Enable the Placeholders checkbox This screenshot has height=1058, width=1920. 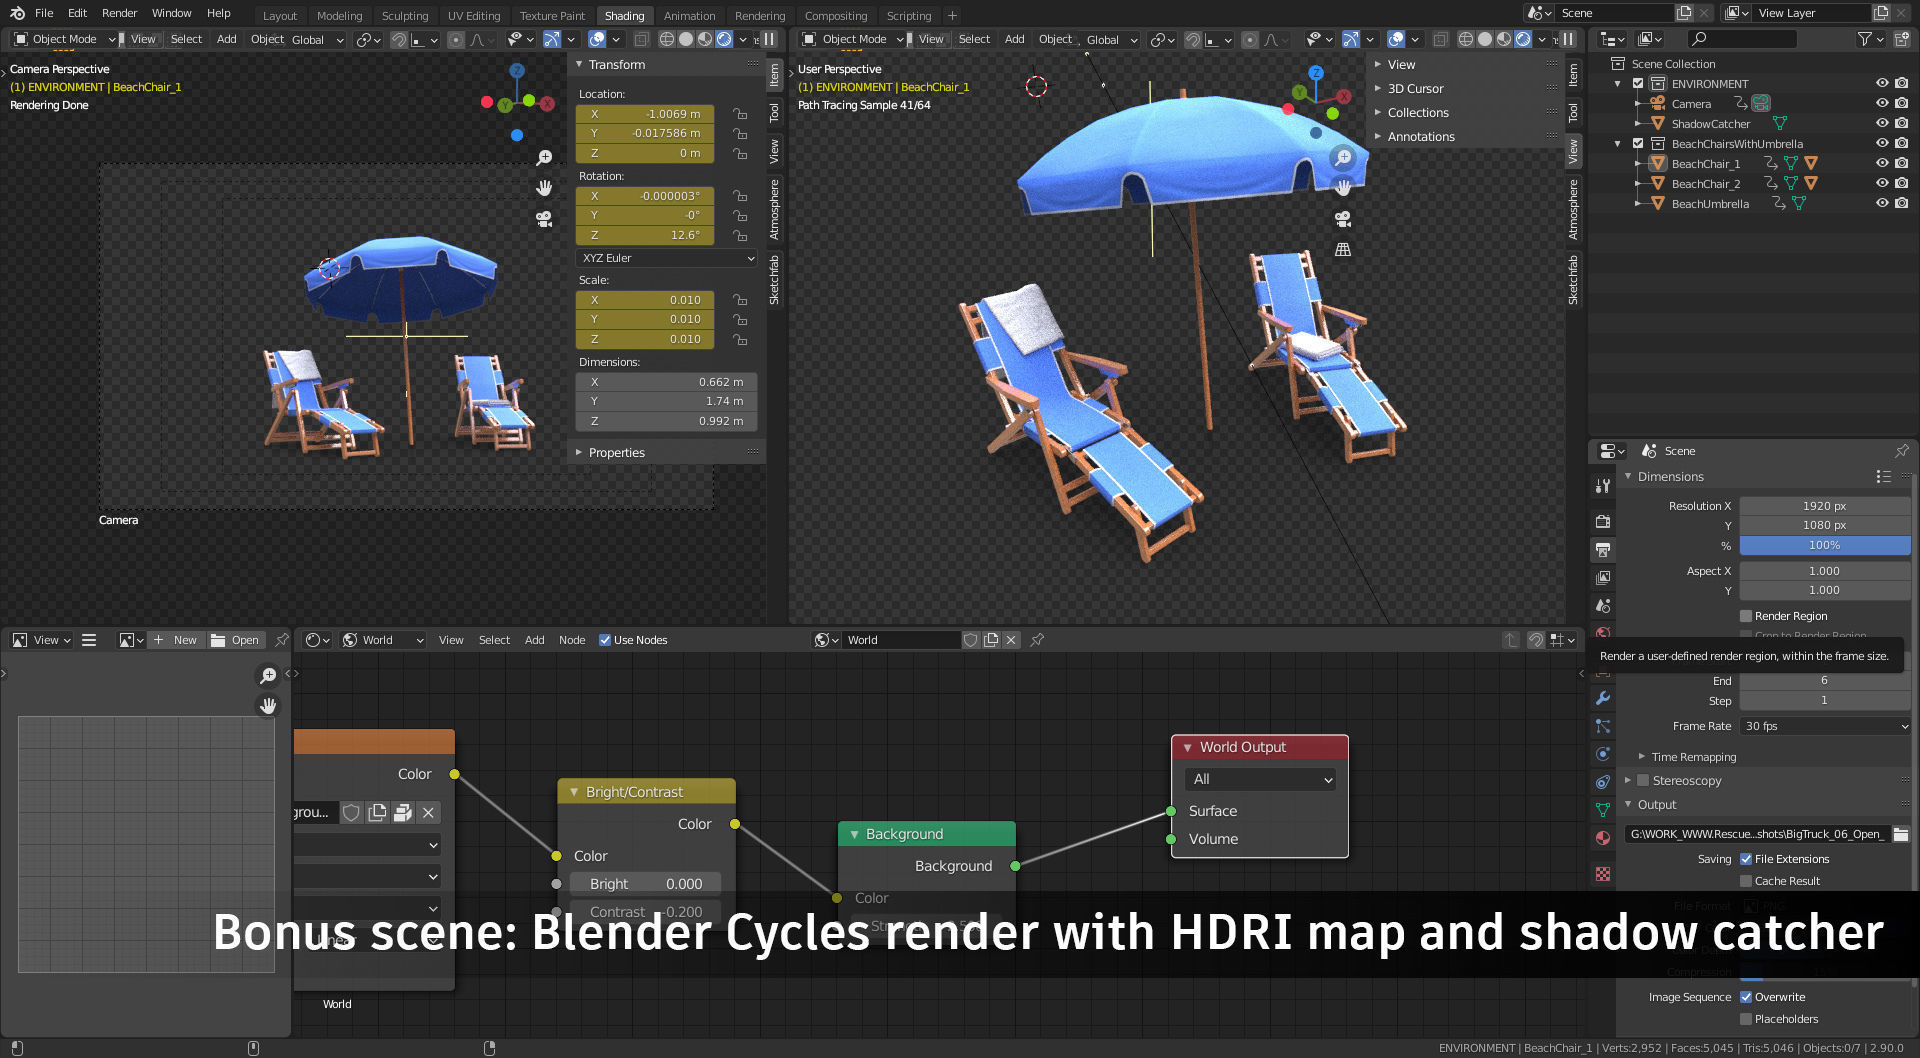[1746, 1019]
